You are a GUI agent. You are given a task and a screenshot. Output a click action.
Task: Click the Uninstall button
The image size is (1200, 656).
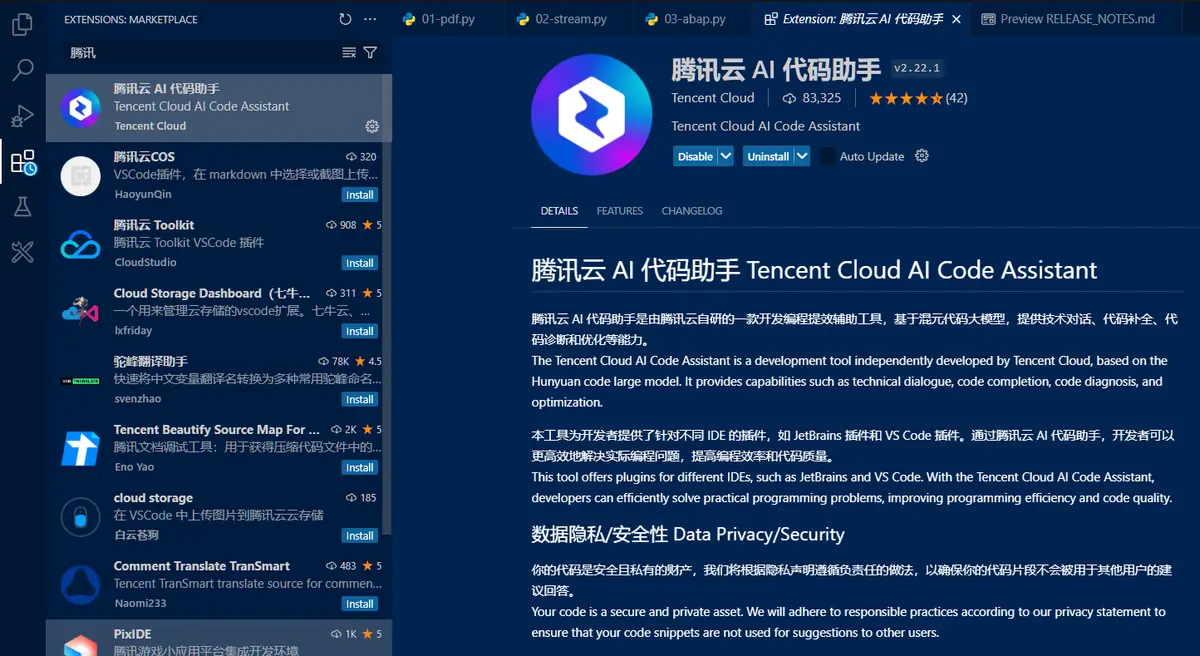pyautogui.click(x=768, y=156)
